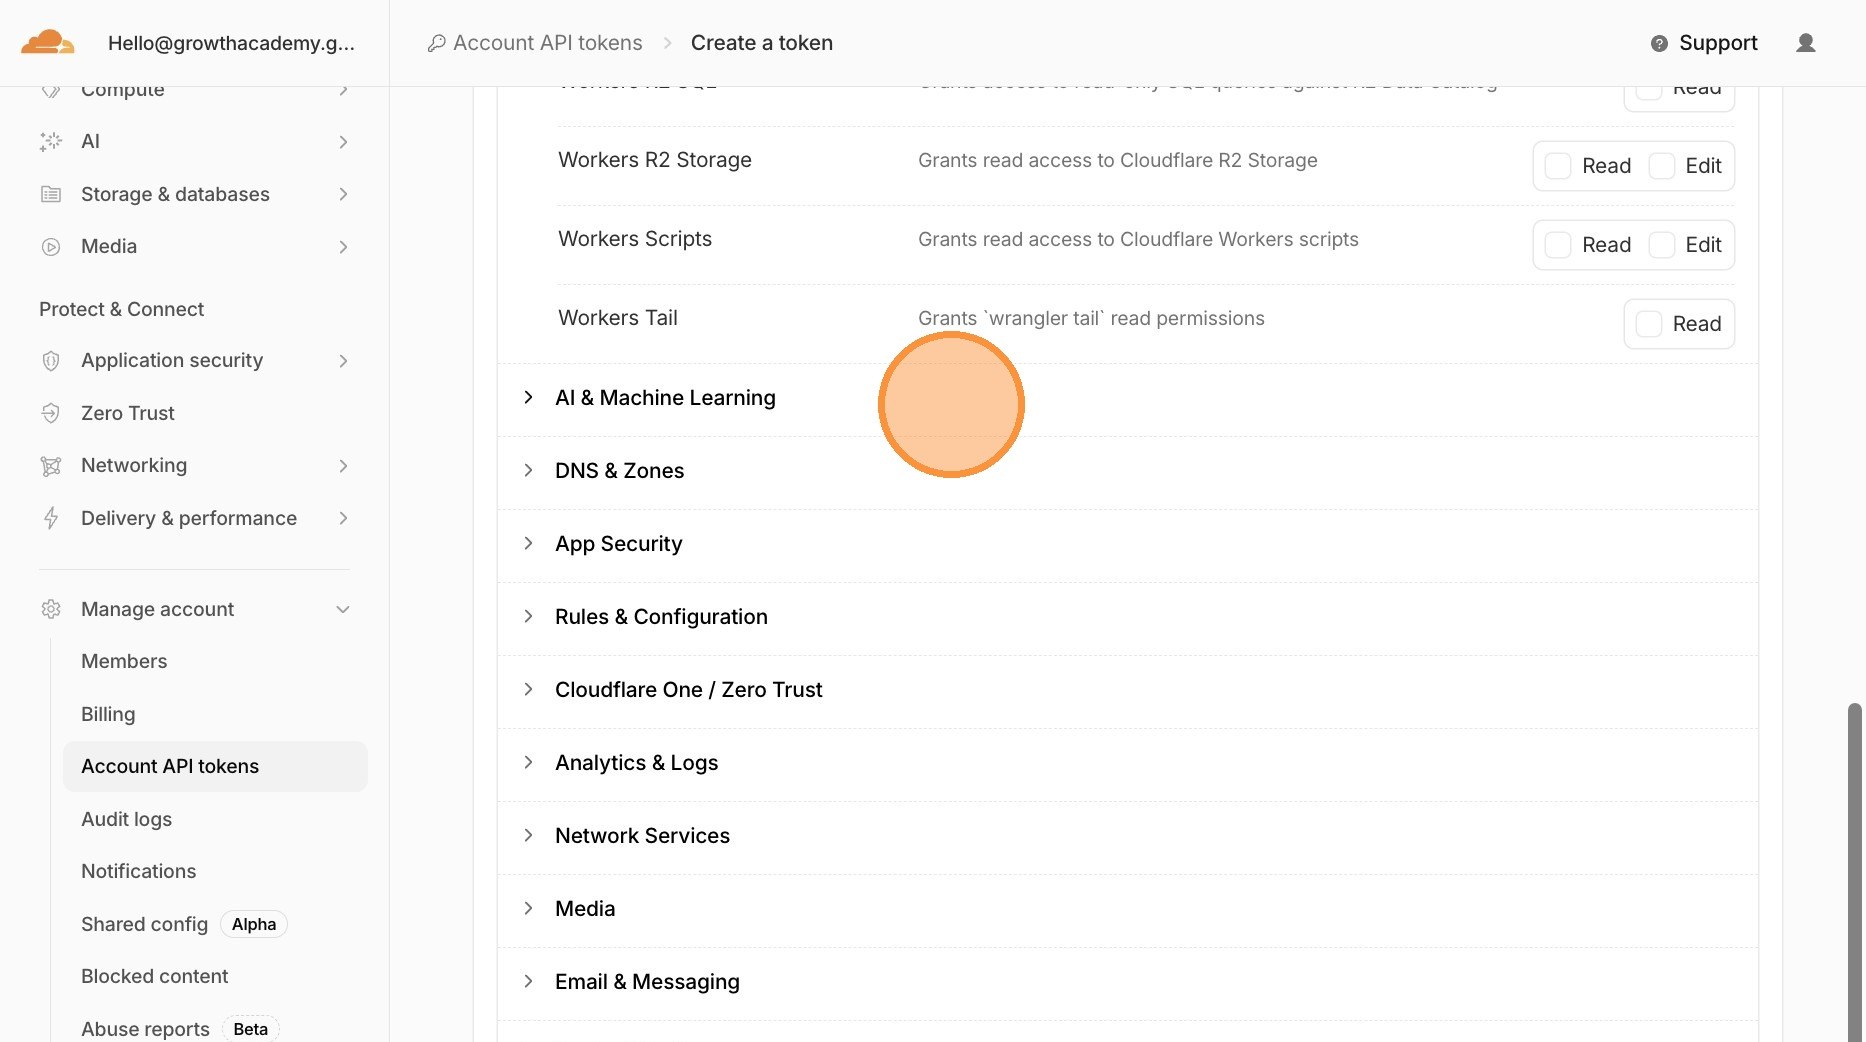Click the Workers R2 Storage permission name
The image size is (1866, 1042).
point(655,160)
